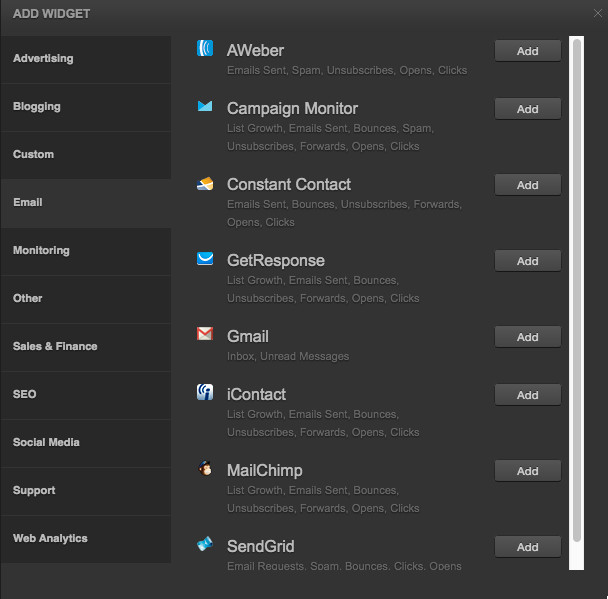The width and height of the screenshot is (608, 599).
Task: Click the Campaign Monitor envelope icon
Action: [x=205, y=106]
